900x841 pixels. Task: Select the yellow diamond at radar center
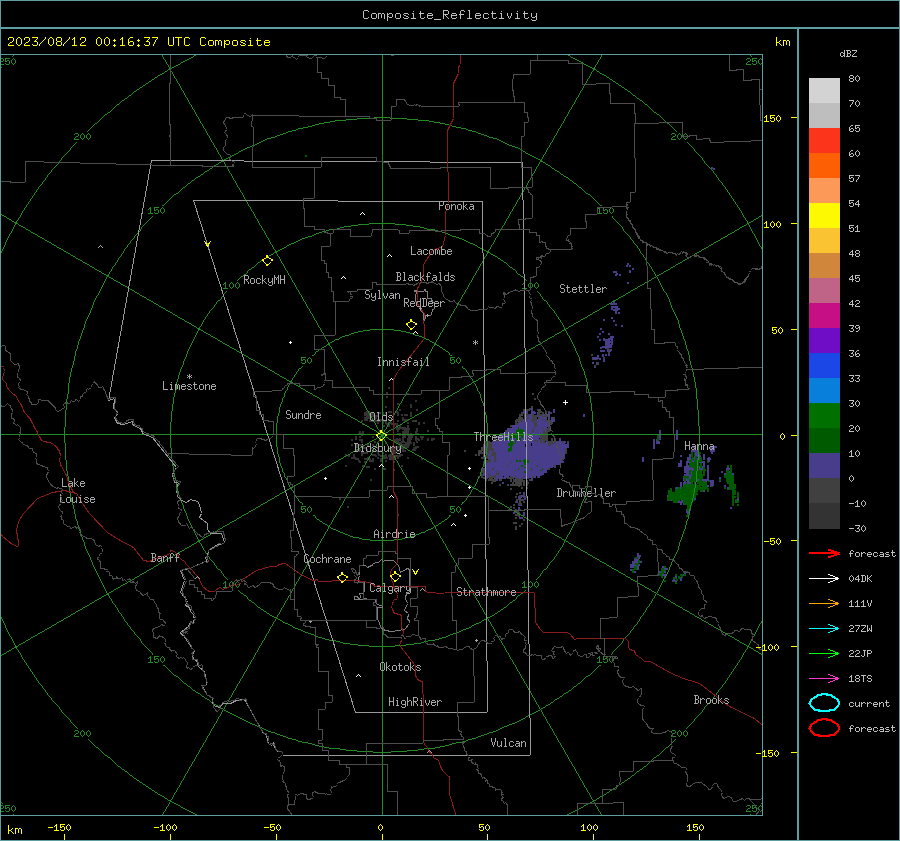pyautogui.click(x=381, y=436)
